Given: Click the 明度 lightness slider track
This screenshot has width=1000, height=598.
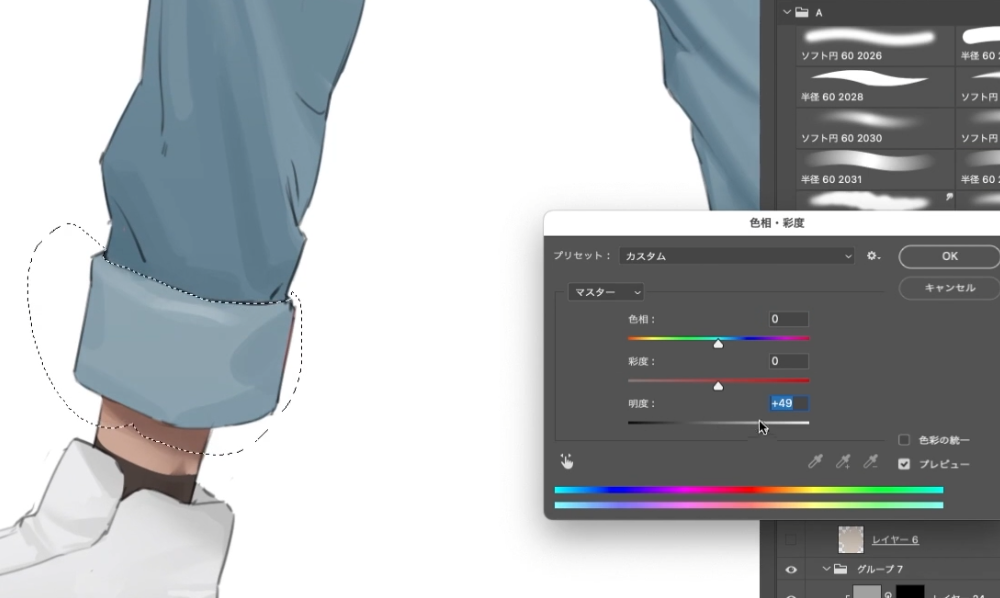Looking at the screenshot, I should click(718, 422).
